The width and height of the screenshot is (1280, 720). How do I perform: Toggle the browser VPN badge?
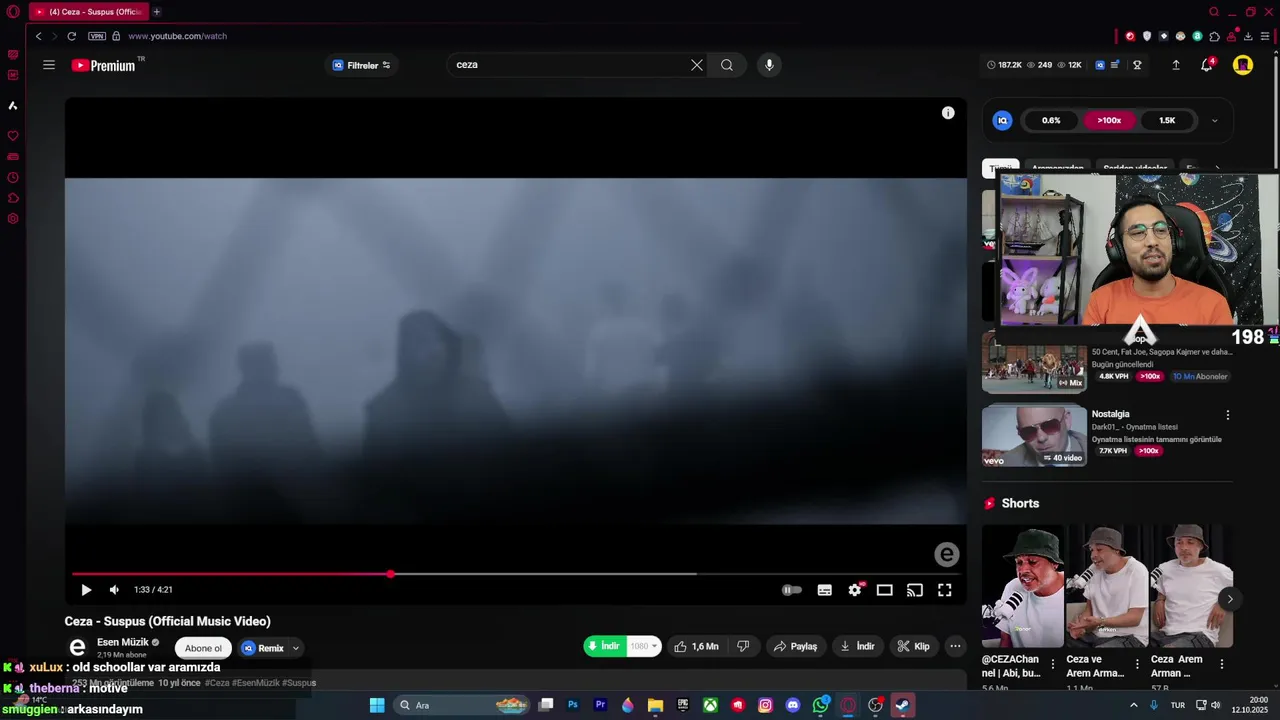(x=97, y=36)
